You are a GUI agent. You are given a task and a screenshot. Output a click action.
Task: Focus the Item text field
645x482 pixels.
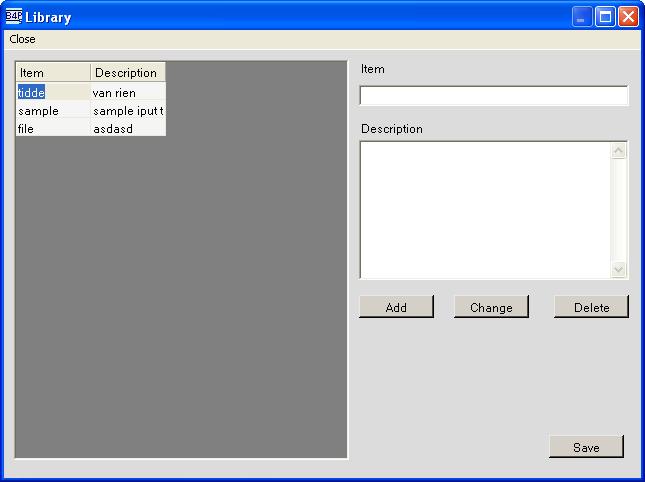(x=494, y=95)
